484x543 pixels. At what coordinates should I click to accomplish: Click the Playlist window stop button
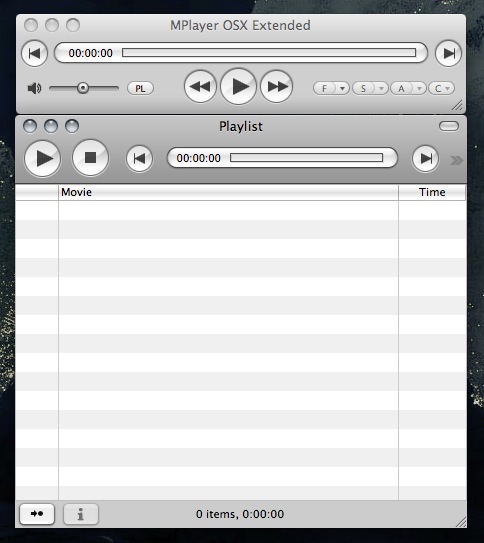click(90, 158)
